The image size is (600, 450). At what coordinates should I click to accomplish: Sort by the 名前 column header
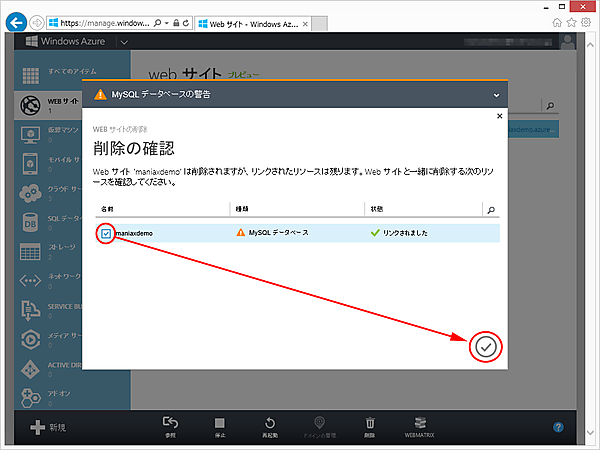point(104,210)
